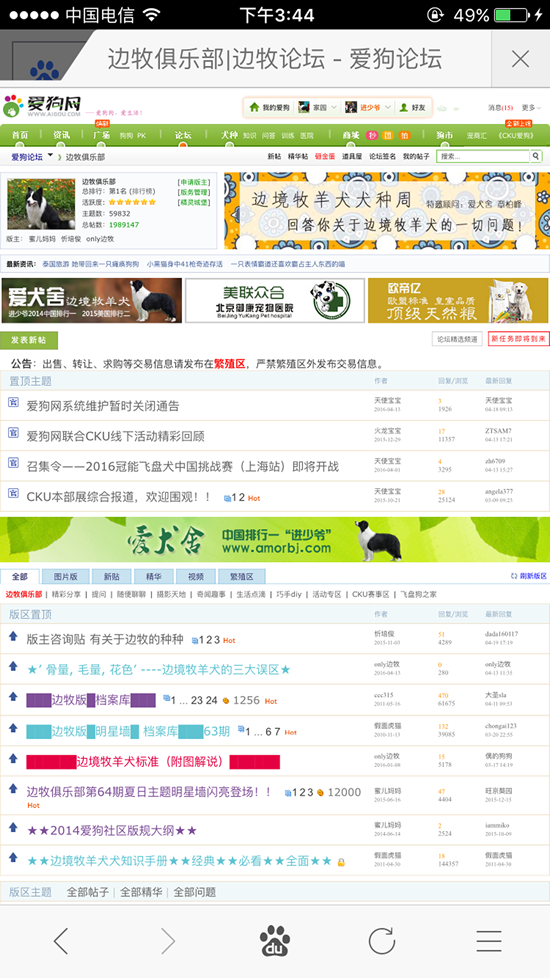Reload the page with refresh icon

[382, 941]
